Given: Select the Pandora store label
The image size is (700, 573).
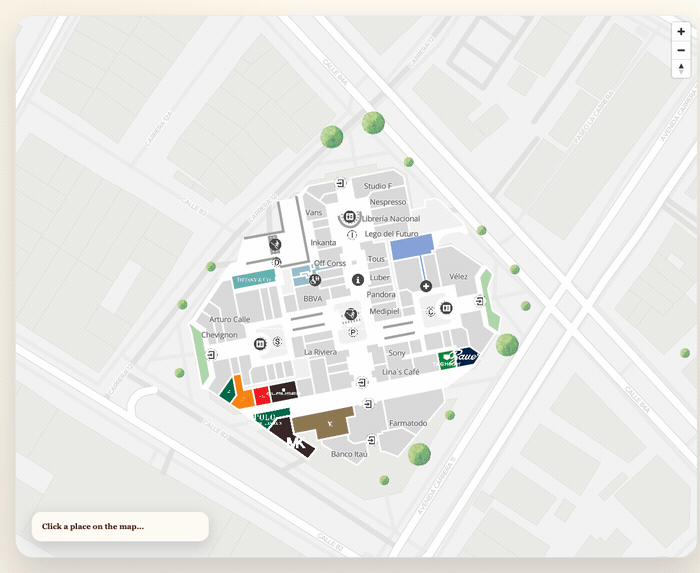Looking at the screenshot, I should (x=381, y=295).
